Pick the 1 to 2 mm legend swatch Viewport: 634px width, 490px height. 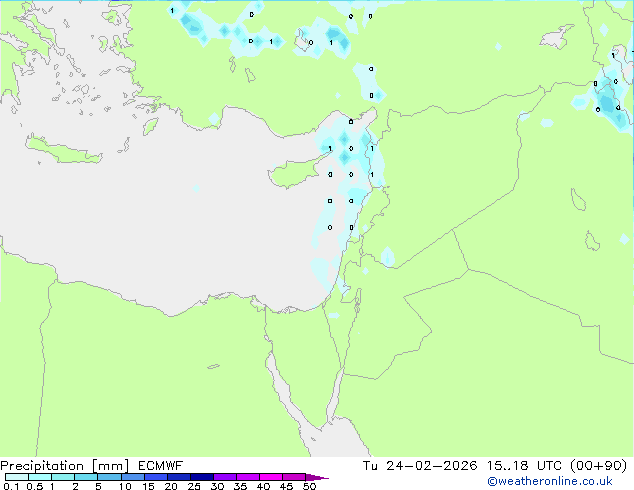tap(63, 477)
